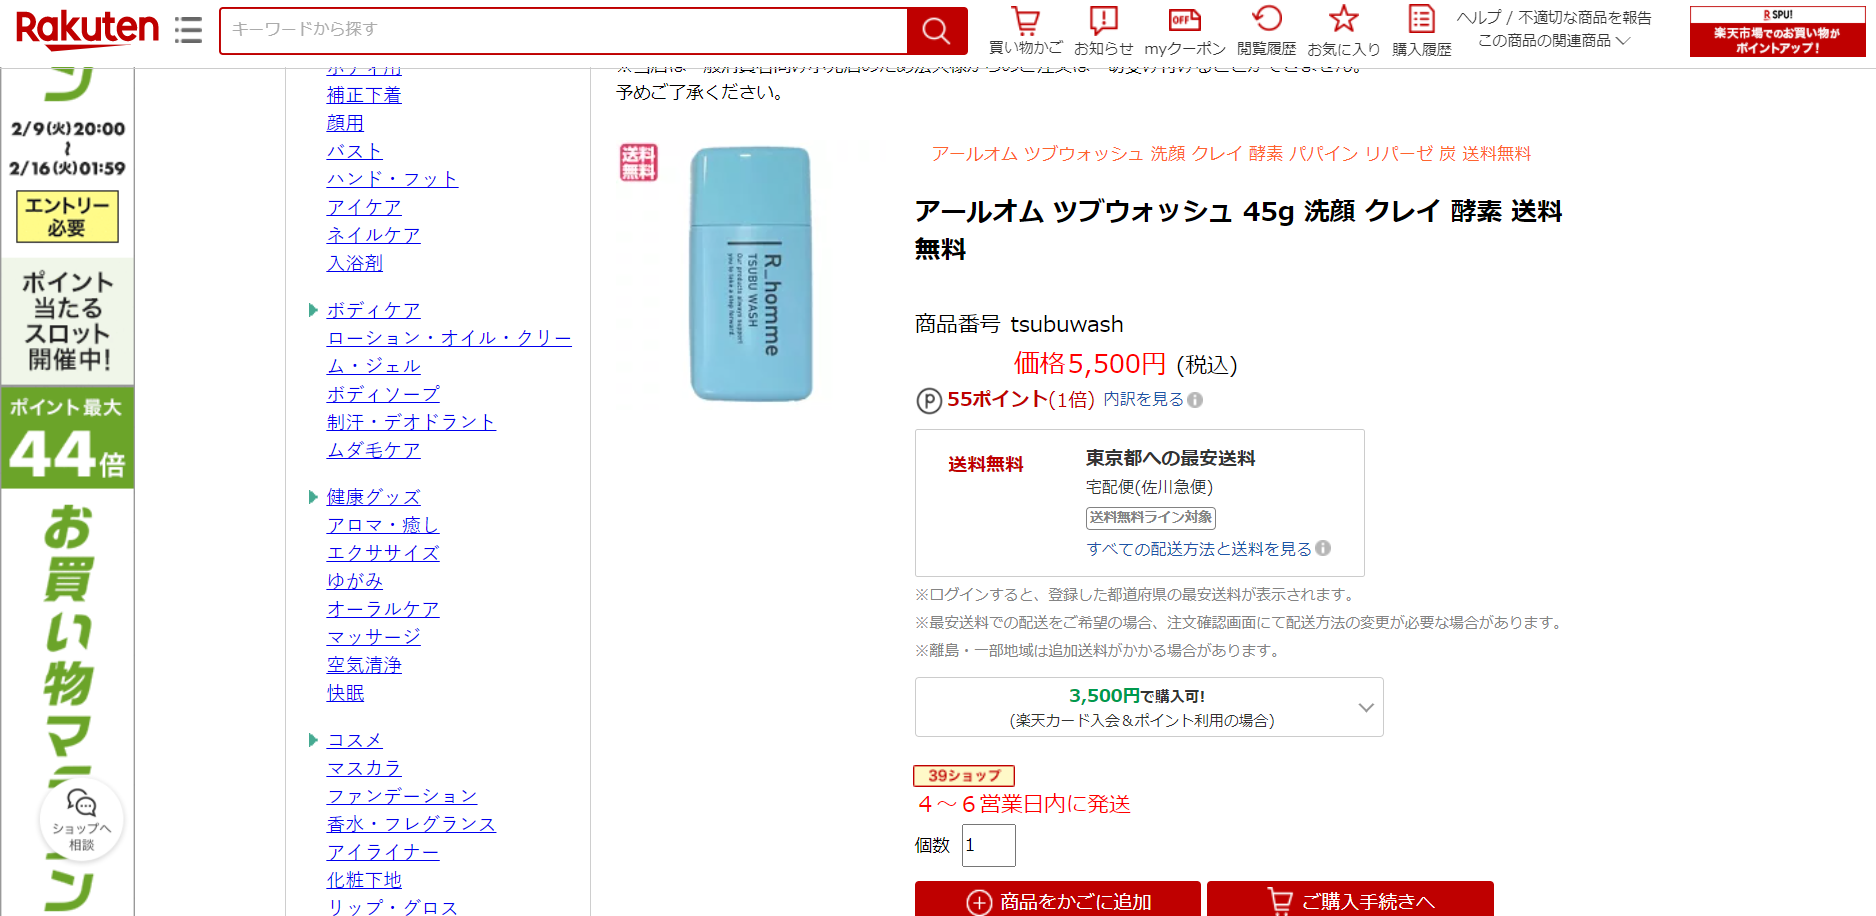
Task: Expand the 健康グッズ category arrow
Action: [313, 497]
